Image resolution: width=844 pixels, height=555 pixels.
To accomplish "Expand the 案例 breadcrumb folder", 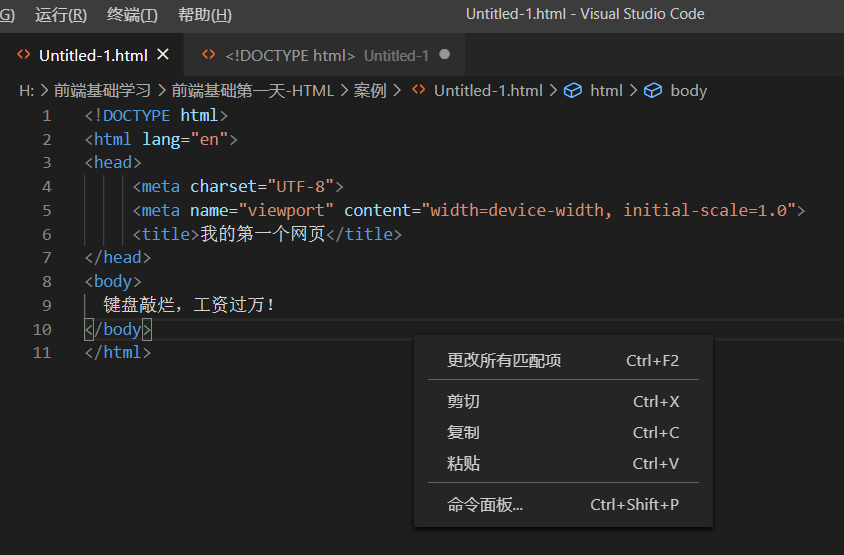I will click(x=370, y=90).
